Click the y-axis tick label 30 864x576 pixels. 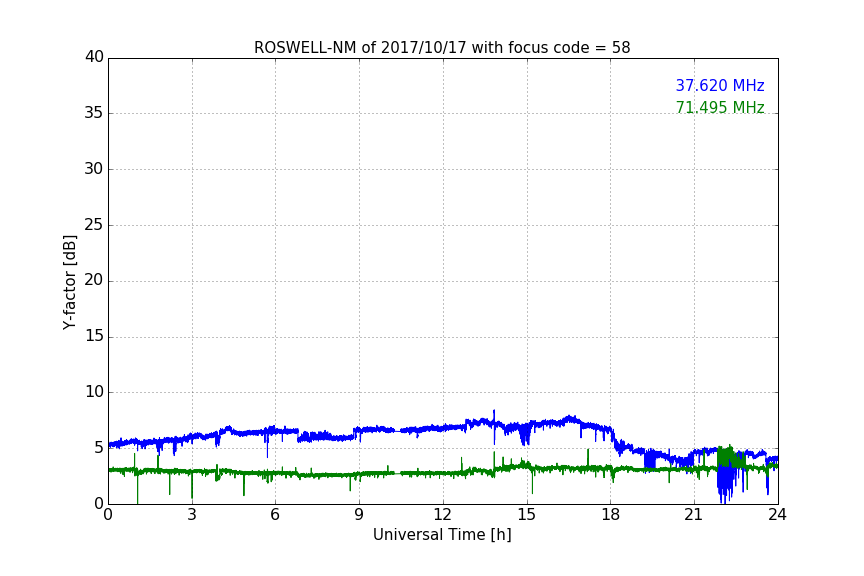[x=94, y=169]
